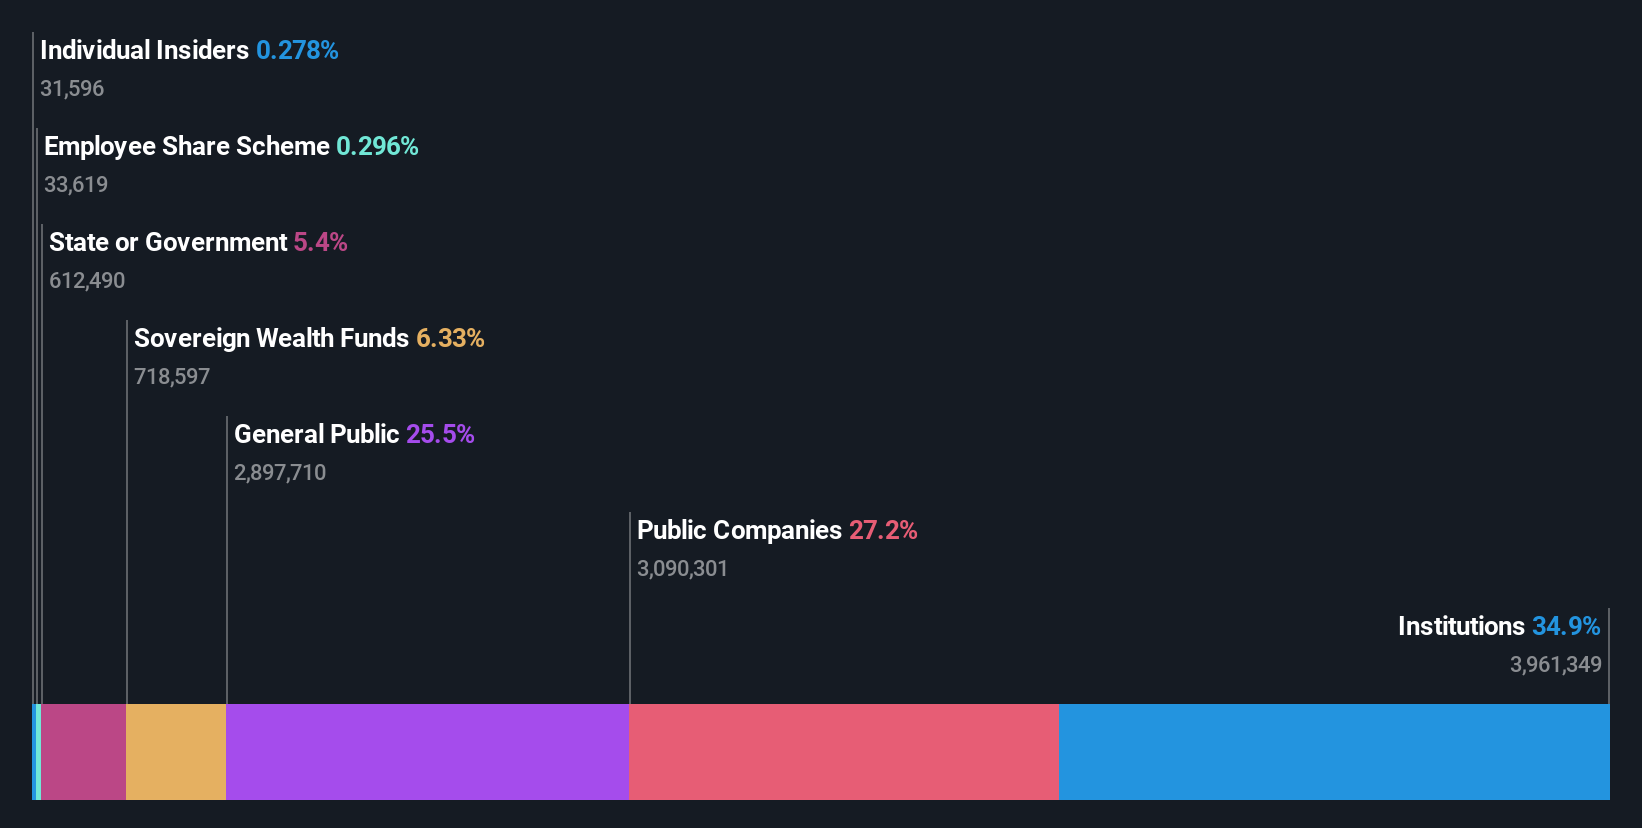Image resolution: width=1642 pixels, height=828 pixels.
Task: Select the State or Government label
Action: [168, 242]
